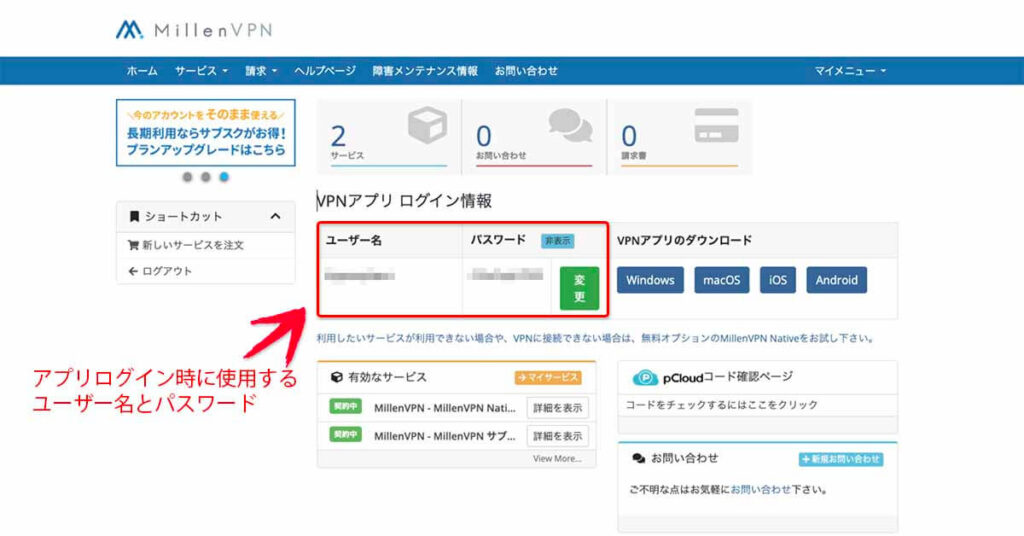Click the chat bubbles icon
Screen dimensions: 1024x536
[570, 125]
